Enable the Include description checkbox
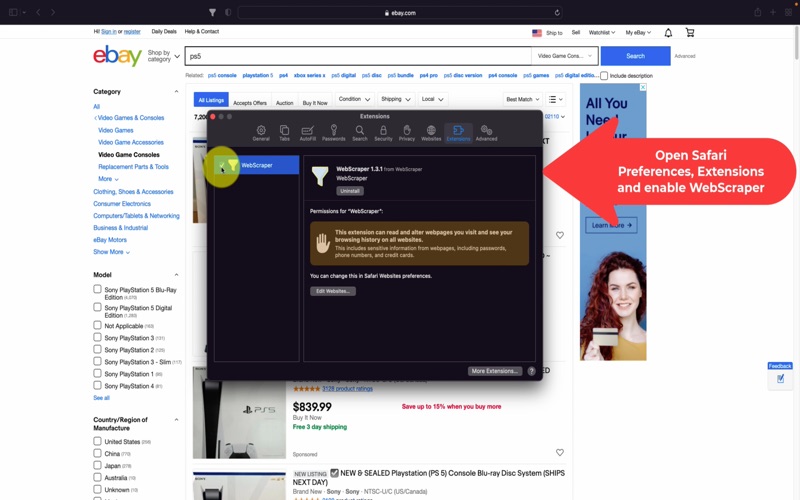 pos(603,75)
